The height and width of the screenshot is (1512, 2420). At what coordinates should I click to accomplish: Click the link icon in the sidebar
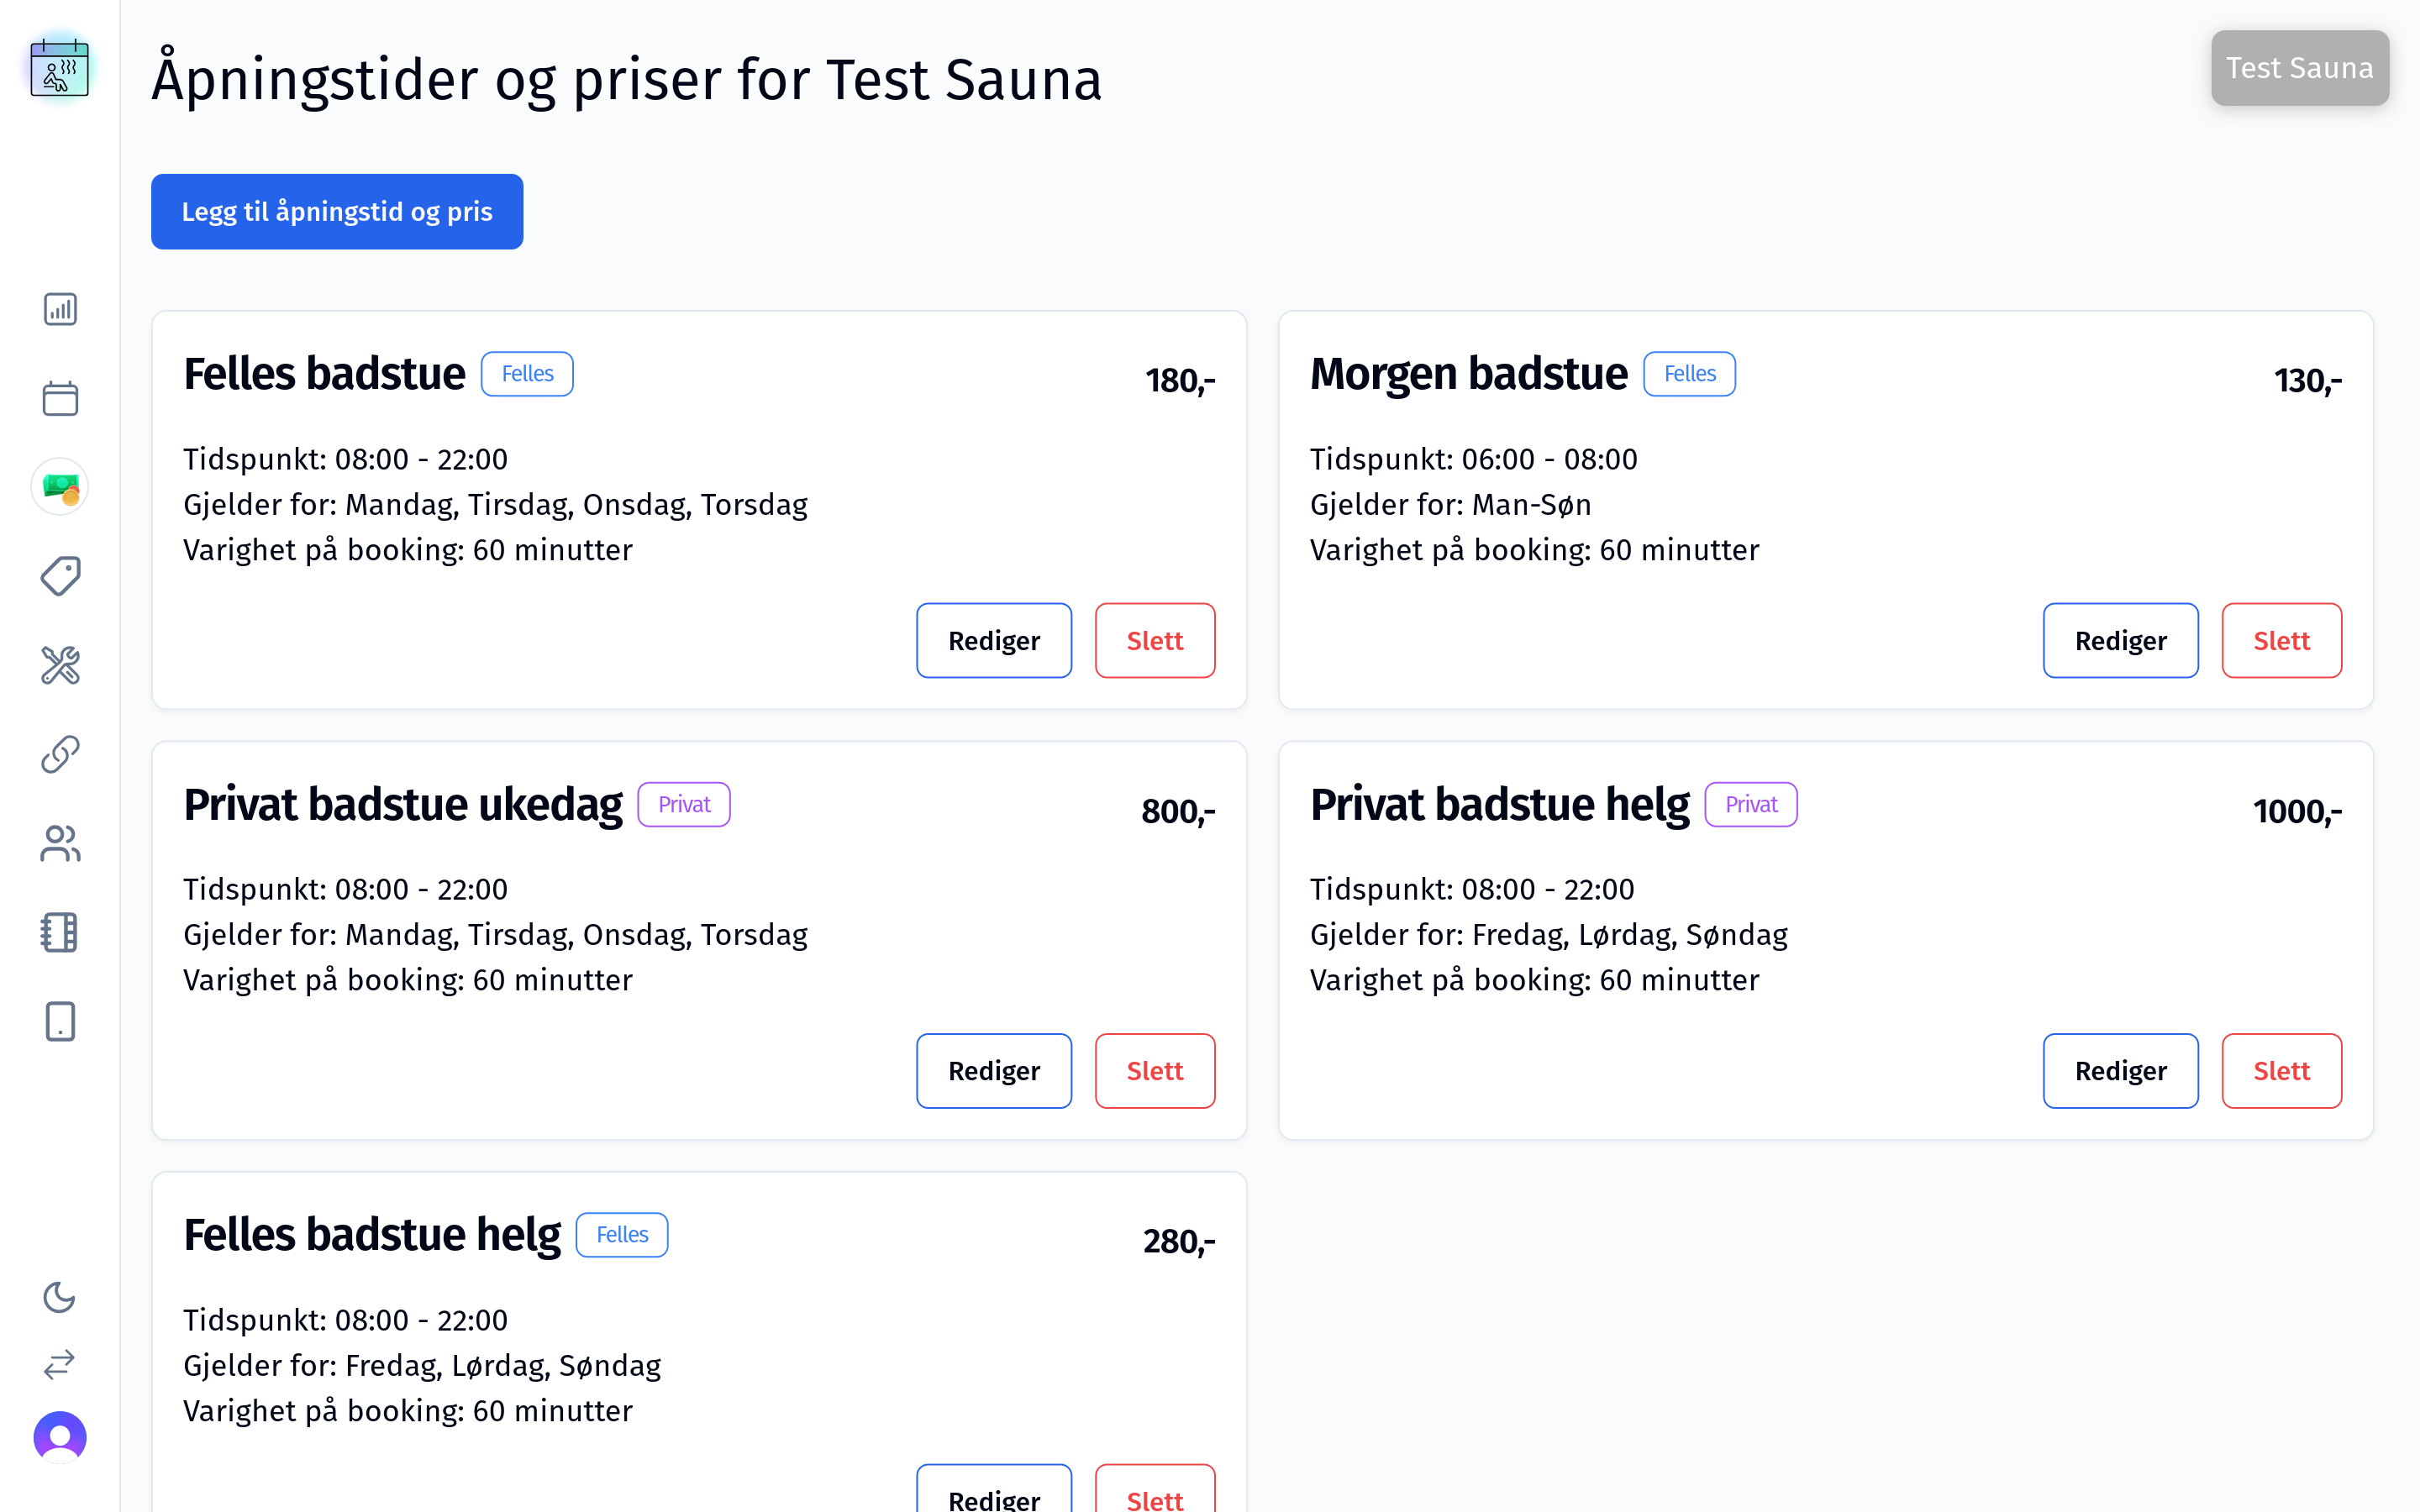[x=59, y=753]
